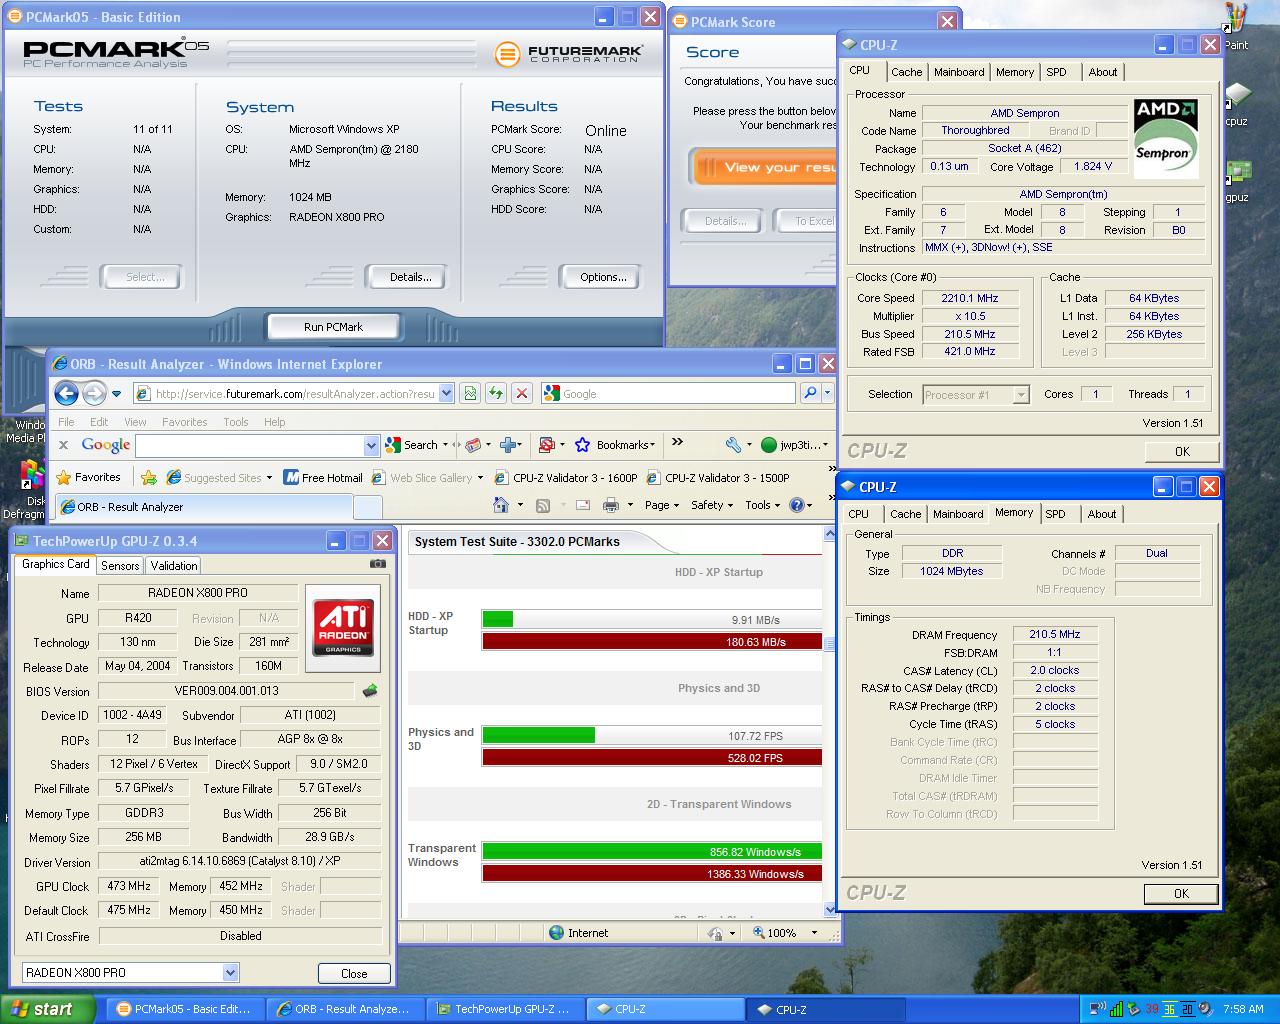
Task: Click the Google toolbar blue plus Share icon
Action: click(x=508, y=445)
